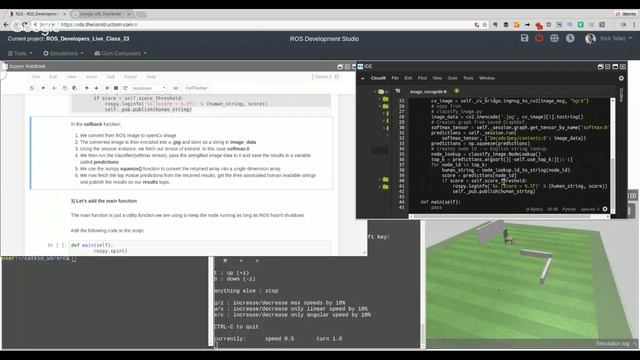The image size is (640, 360).
Task: Open the Tools dropdown menu
Action: [20, 53]
